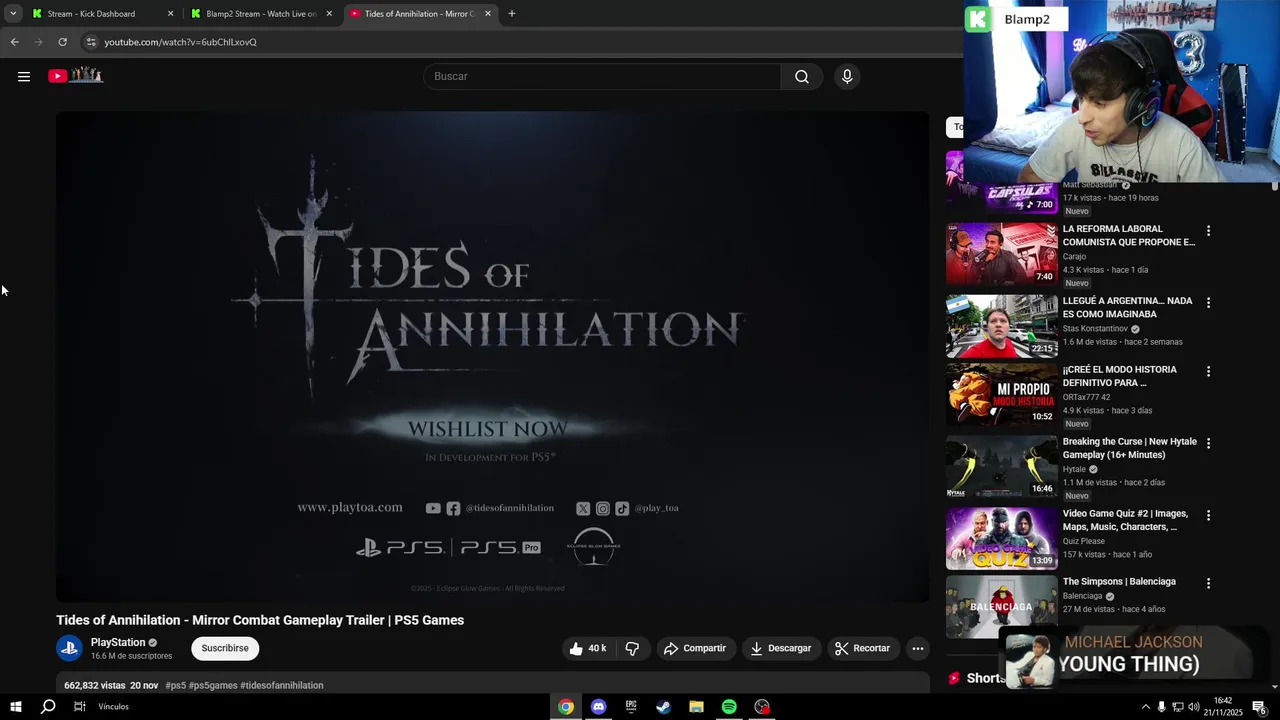Open Breaking the Curse Hytale thumbnail

coord(1001,466)
